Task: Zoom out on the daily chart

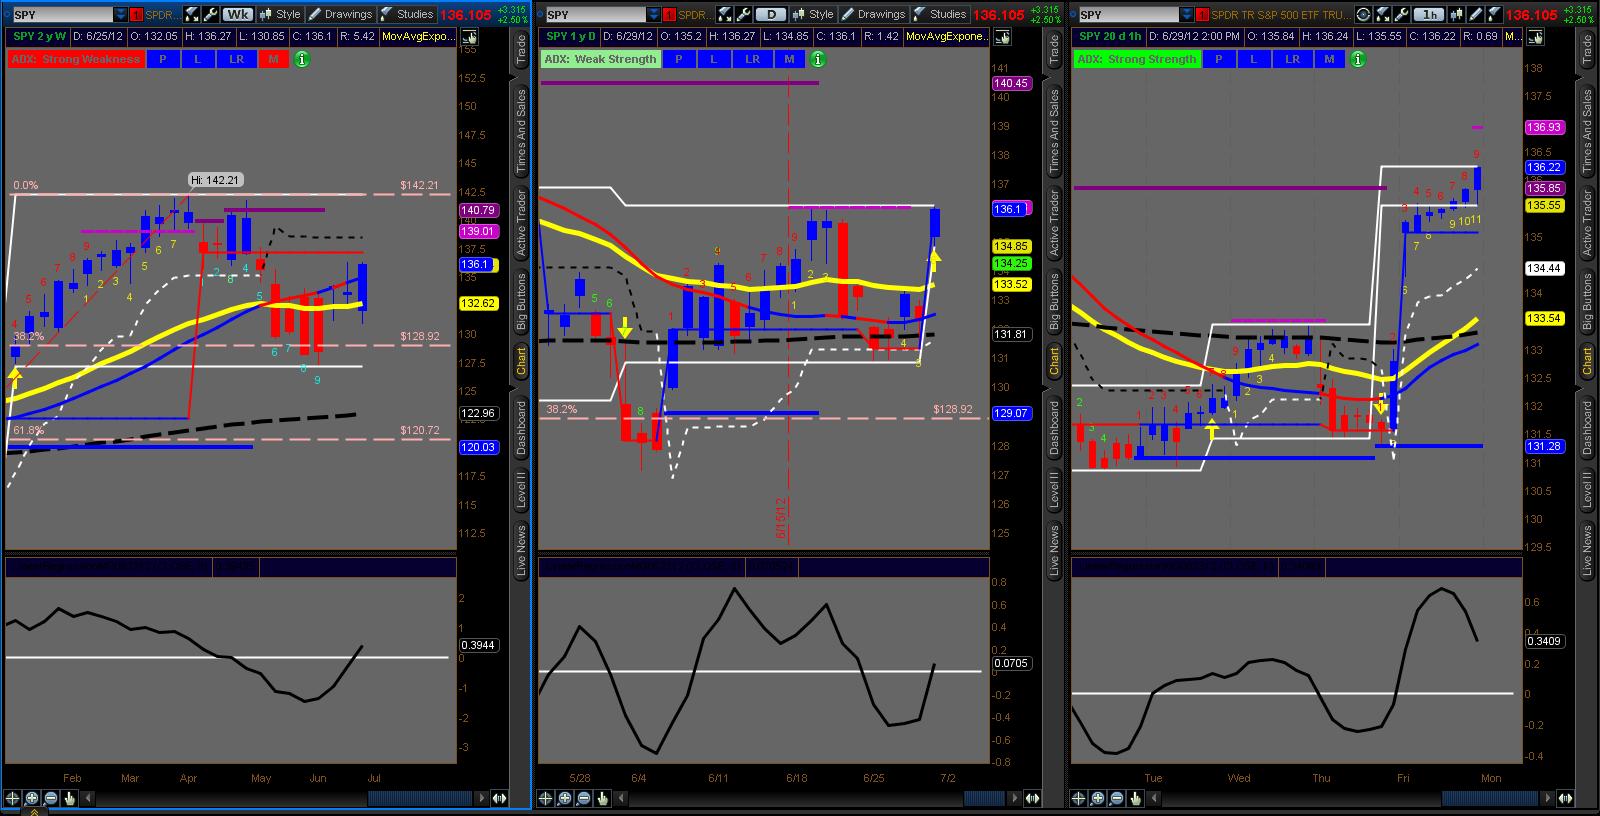Action: [x=584, y=798]
